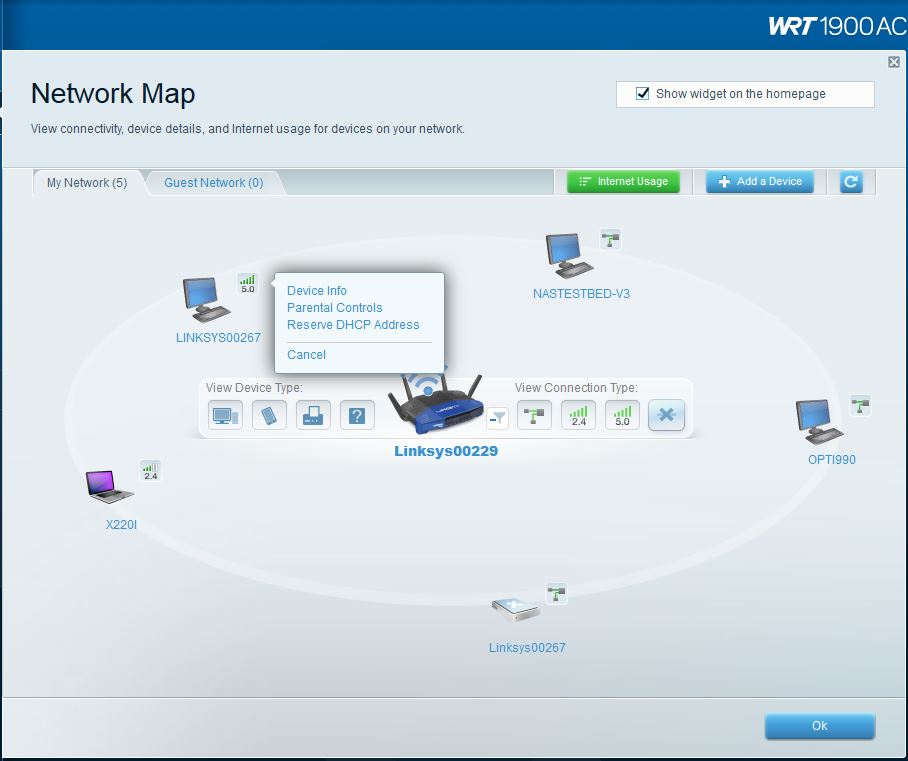Viewport: 908px width, 761px height.
Task: Filter by computer device type icon
Action: [x=225, y=415]
